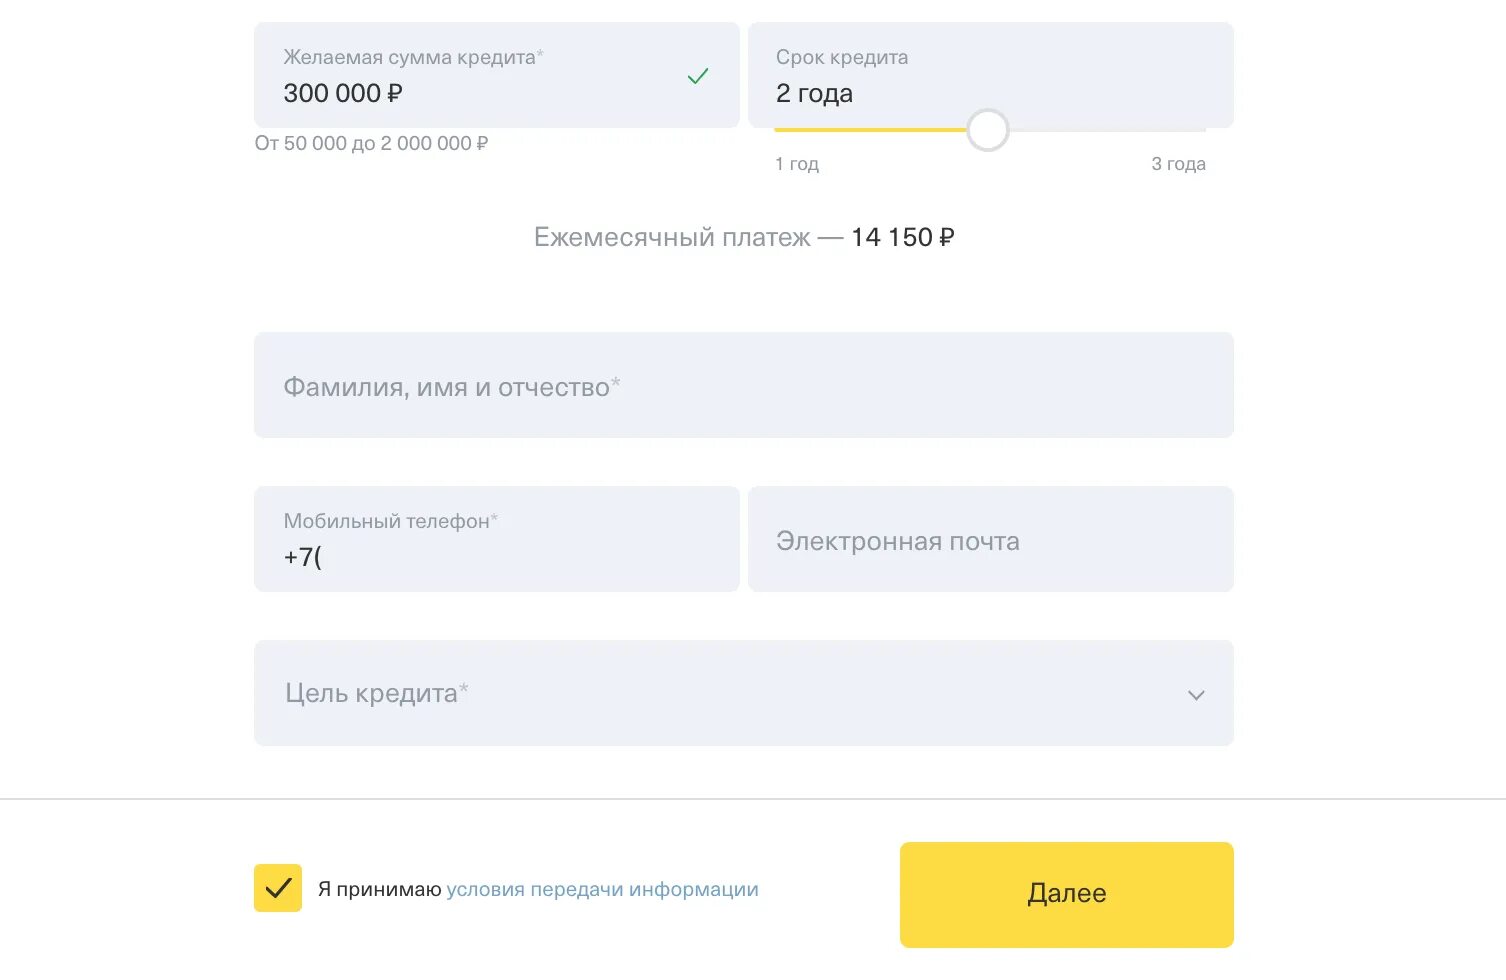1506x980 pixels.
Task: Click the 3 года slider label
Action: pos(1178,164)
